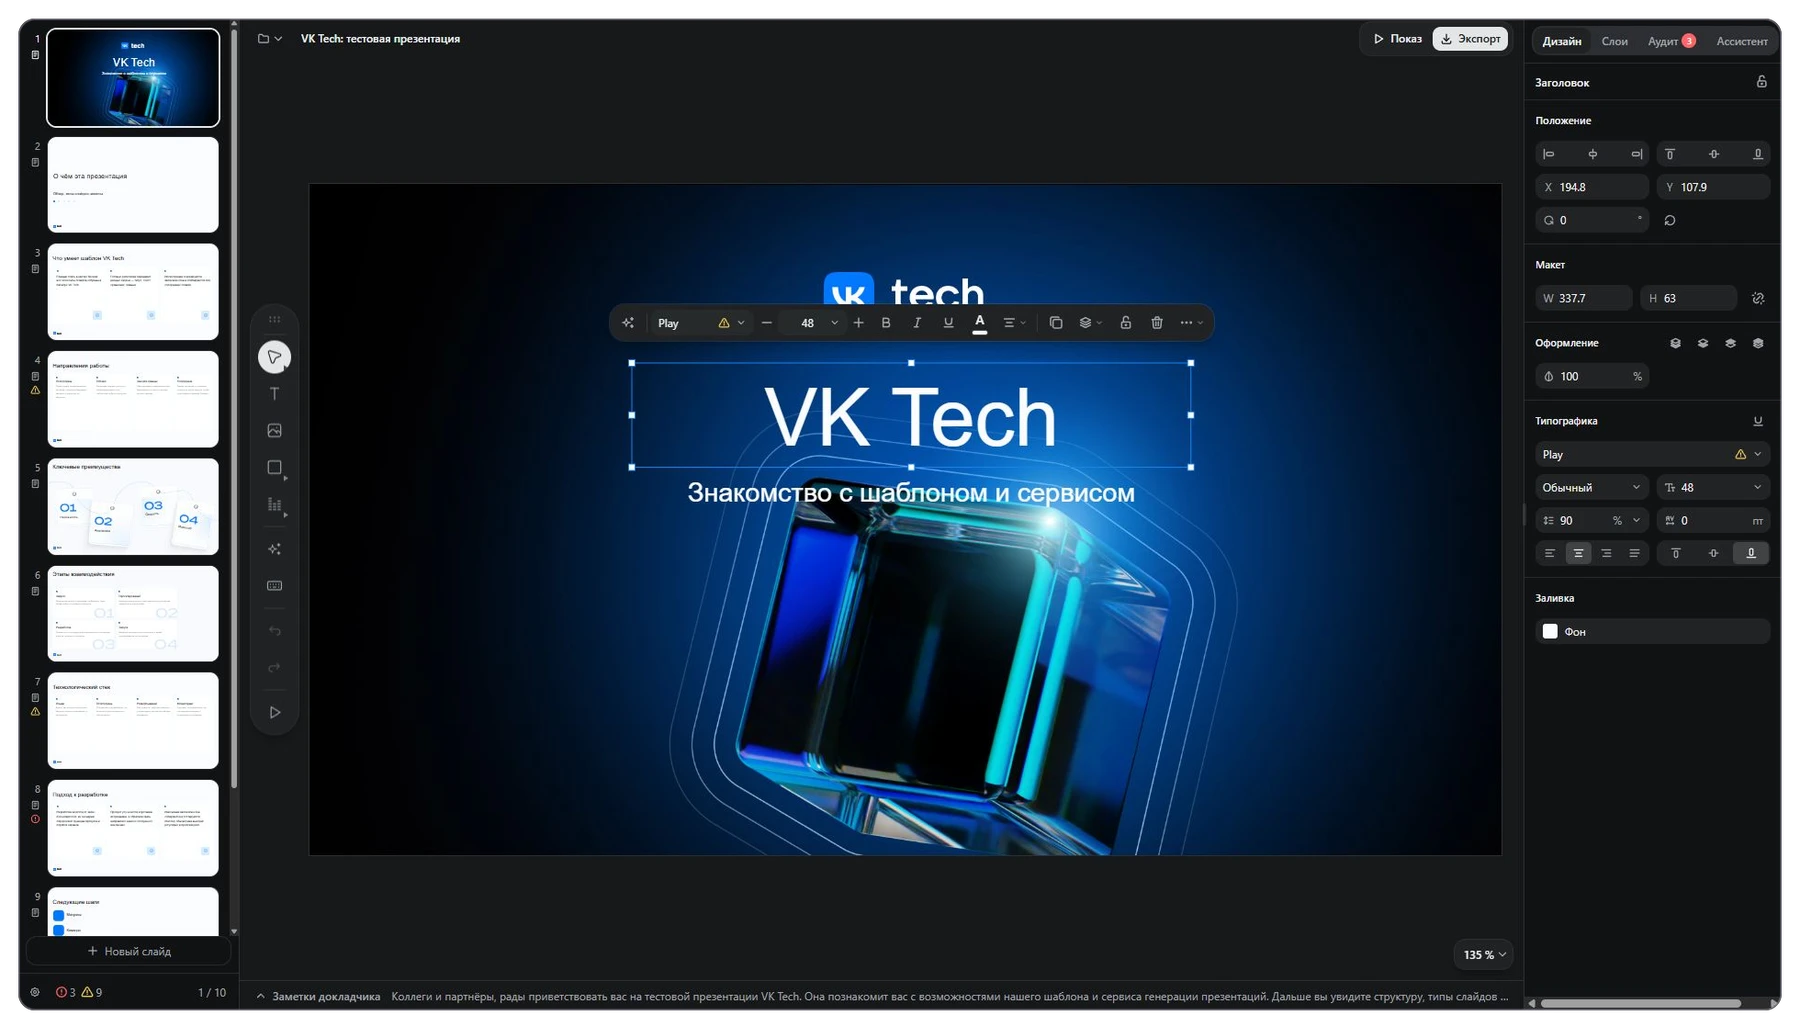Click the rotate reset icon next to rotation field
The width and height of the screenshot is (1800, 1029).
tap(1669, 220)
